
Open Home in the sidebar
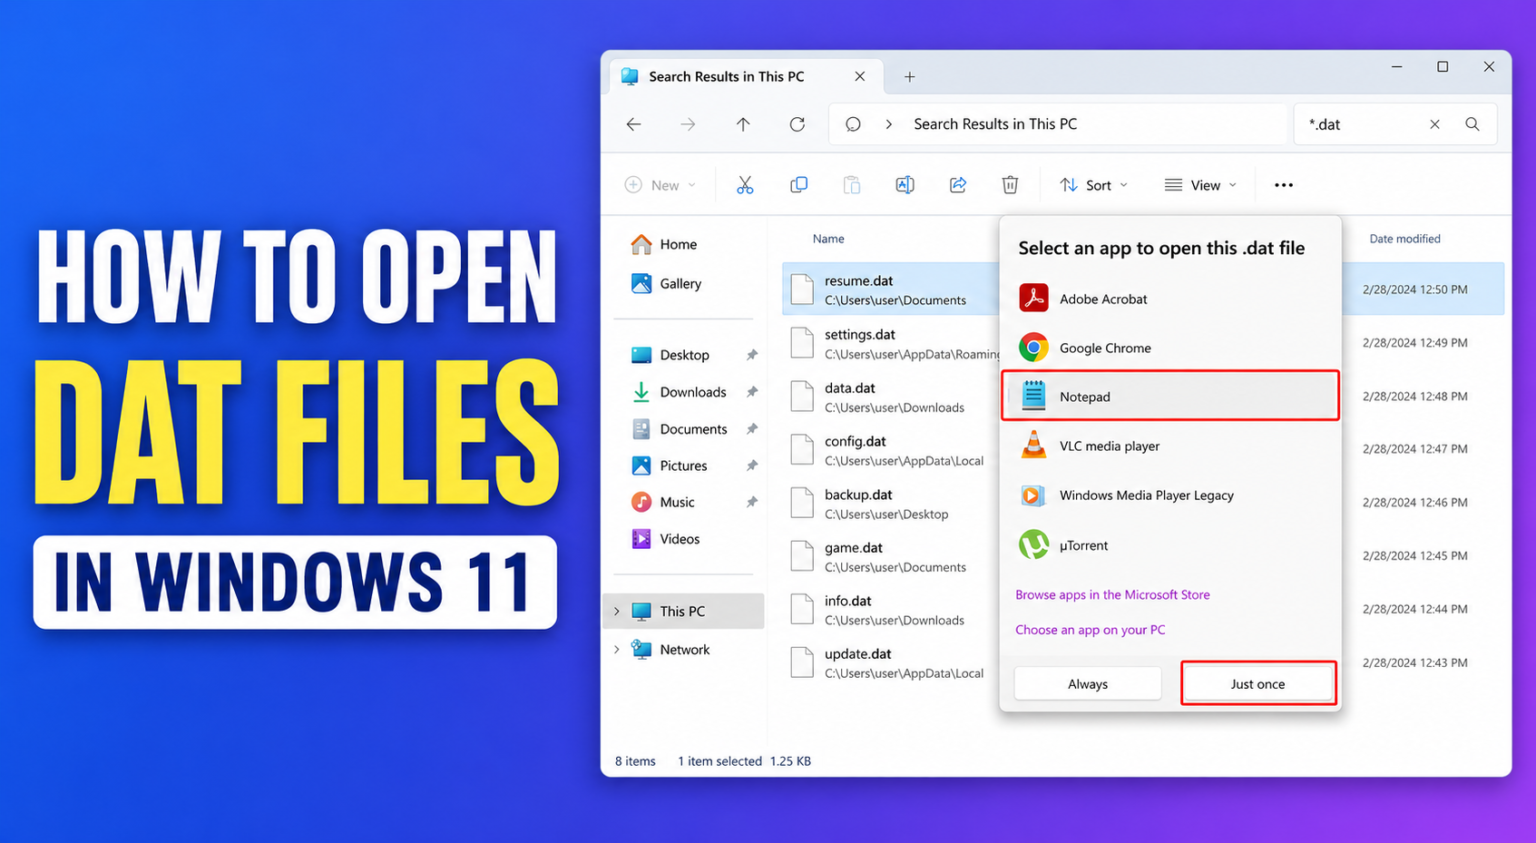click(664, 244)
